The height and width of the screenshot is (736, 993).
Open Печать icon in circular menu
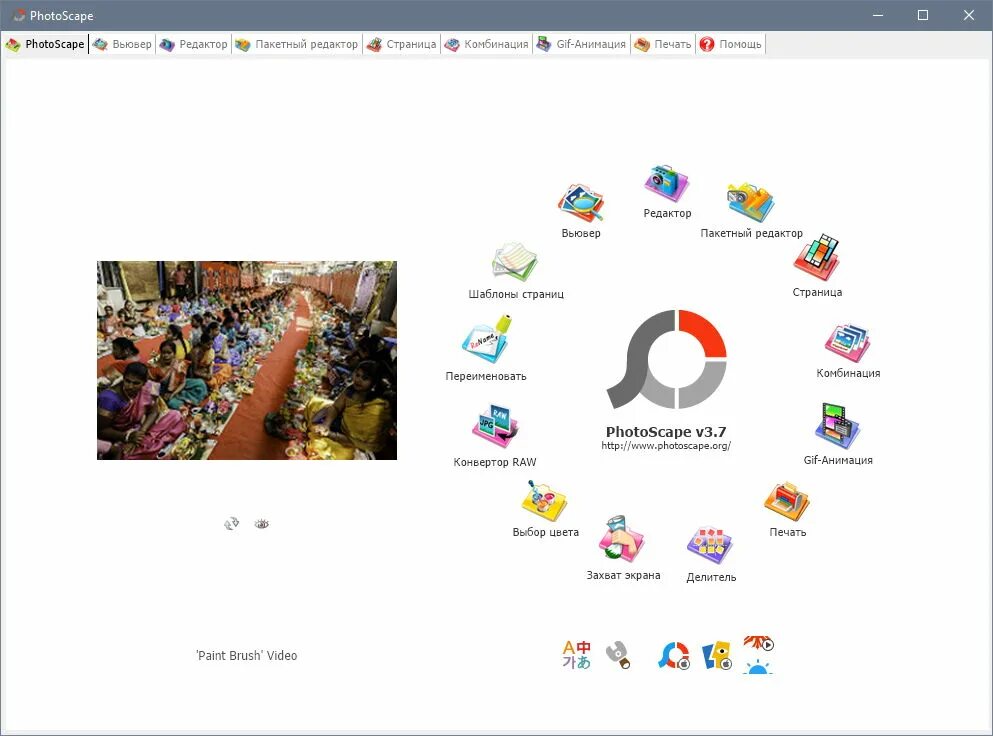(x=787, y=502)
